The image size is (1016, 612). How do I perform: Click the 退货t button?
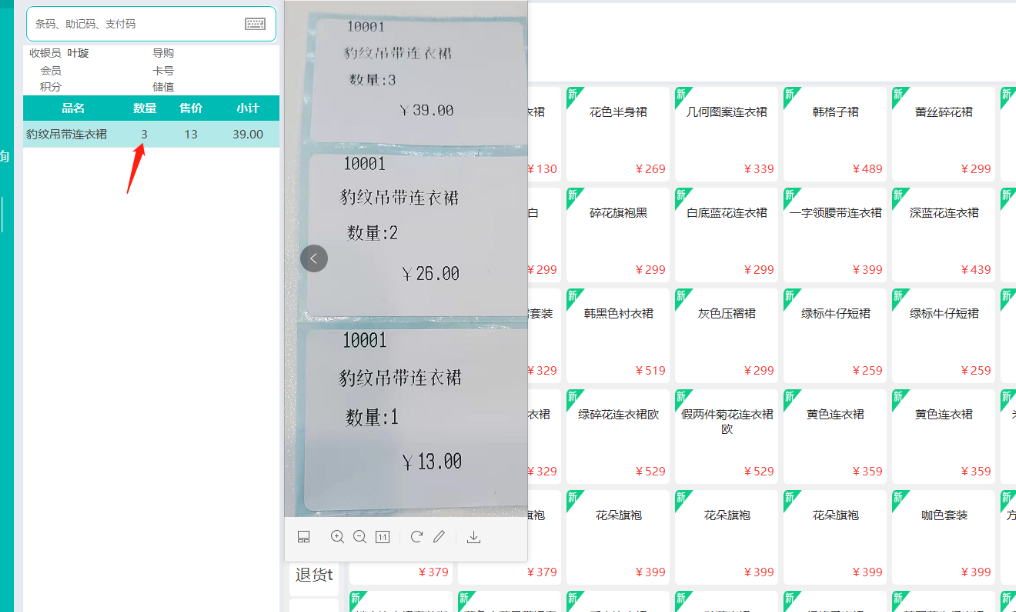click(314, 574)
